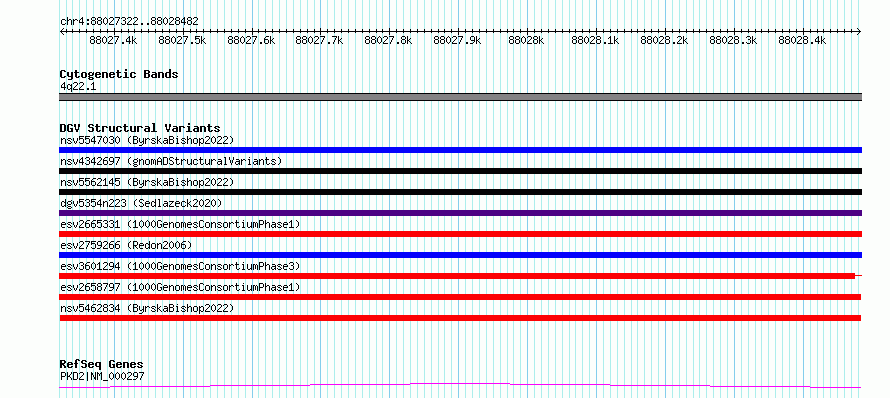Click the Cytogenetic Bands track title
This screenshot has height=398, width=890.
[119, 74]
